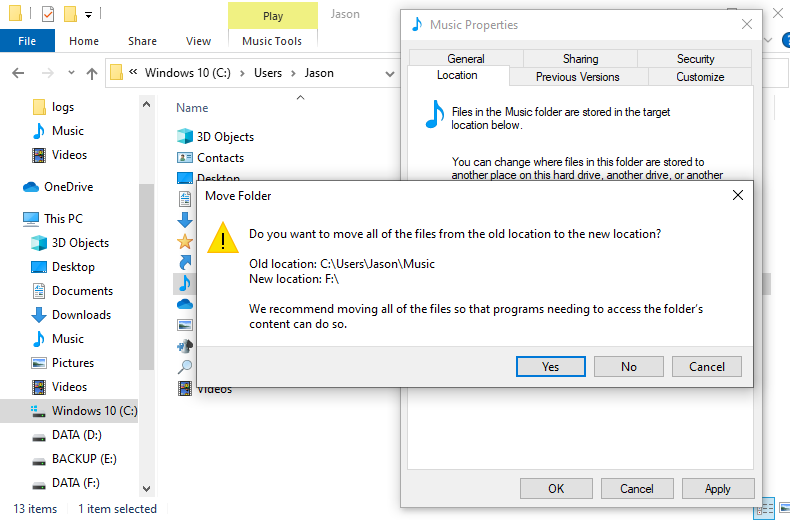Select Contacts in file list

pos(220,158)
